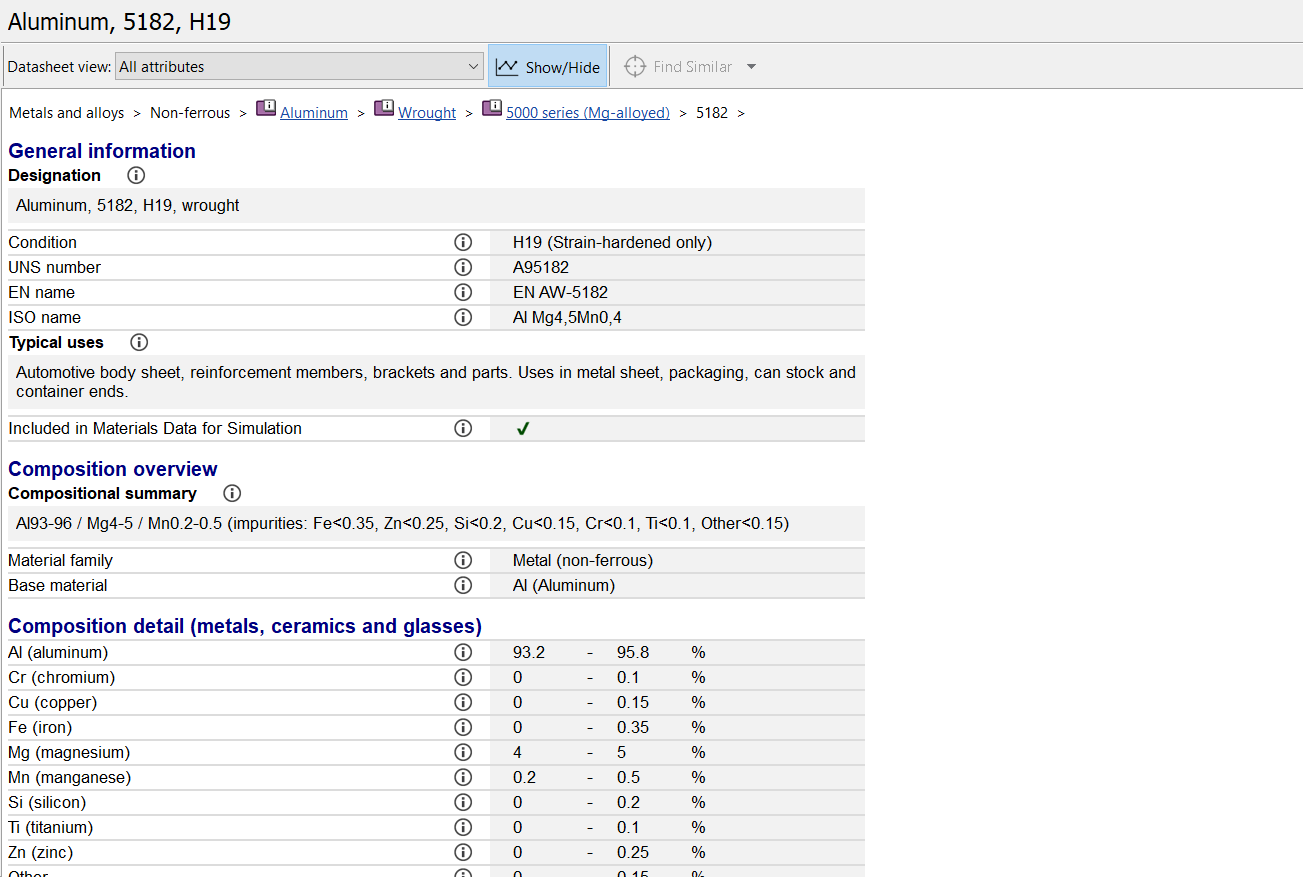Click info icon for Compositional summary
This screenshot has width=1303, height=878.
tap(232, 493)
